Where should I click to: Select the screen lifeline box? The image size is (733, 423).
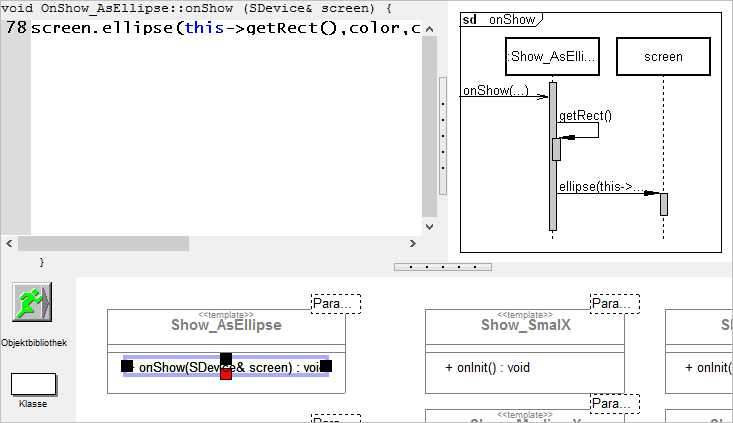click(x=663, y=57)
